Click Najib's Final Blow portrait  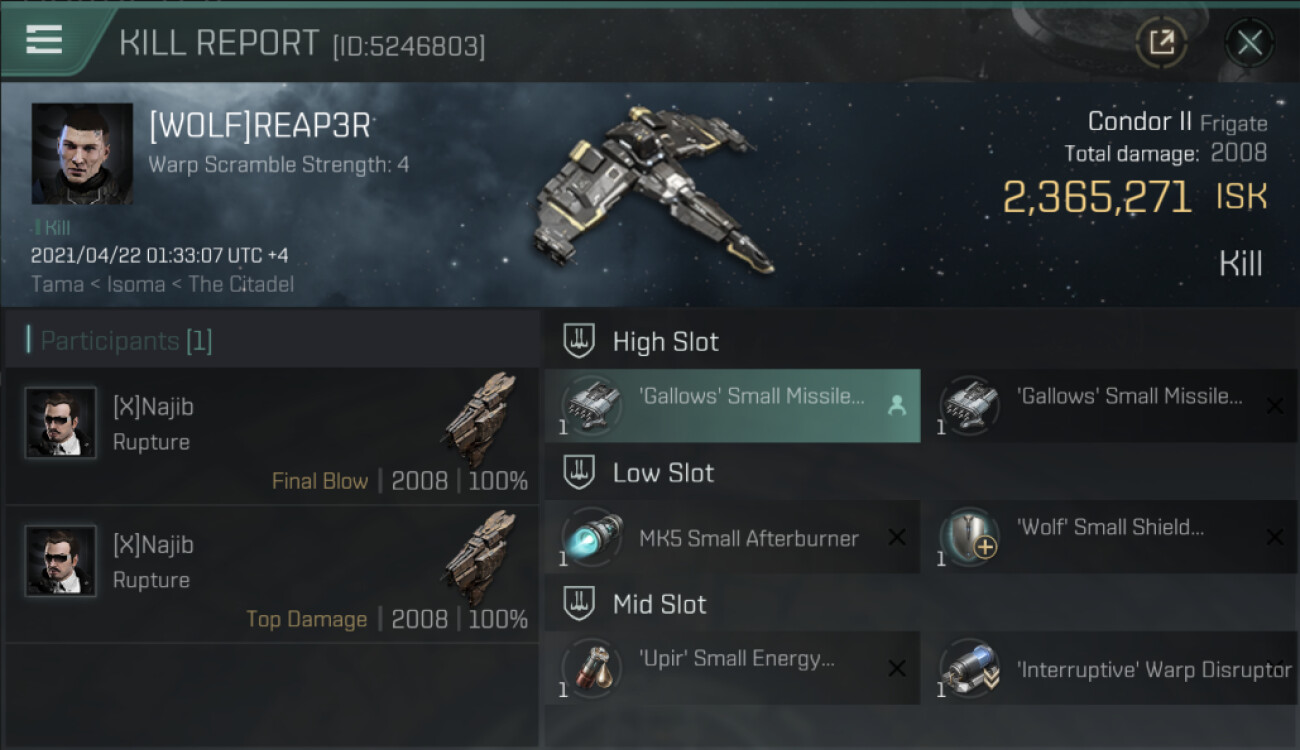pos(61,423)
